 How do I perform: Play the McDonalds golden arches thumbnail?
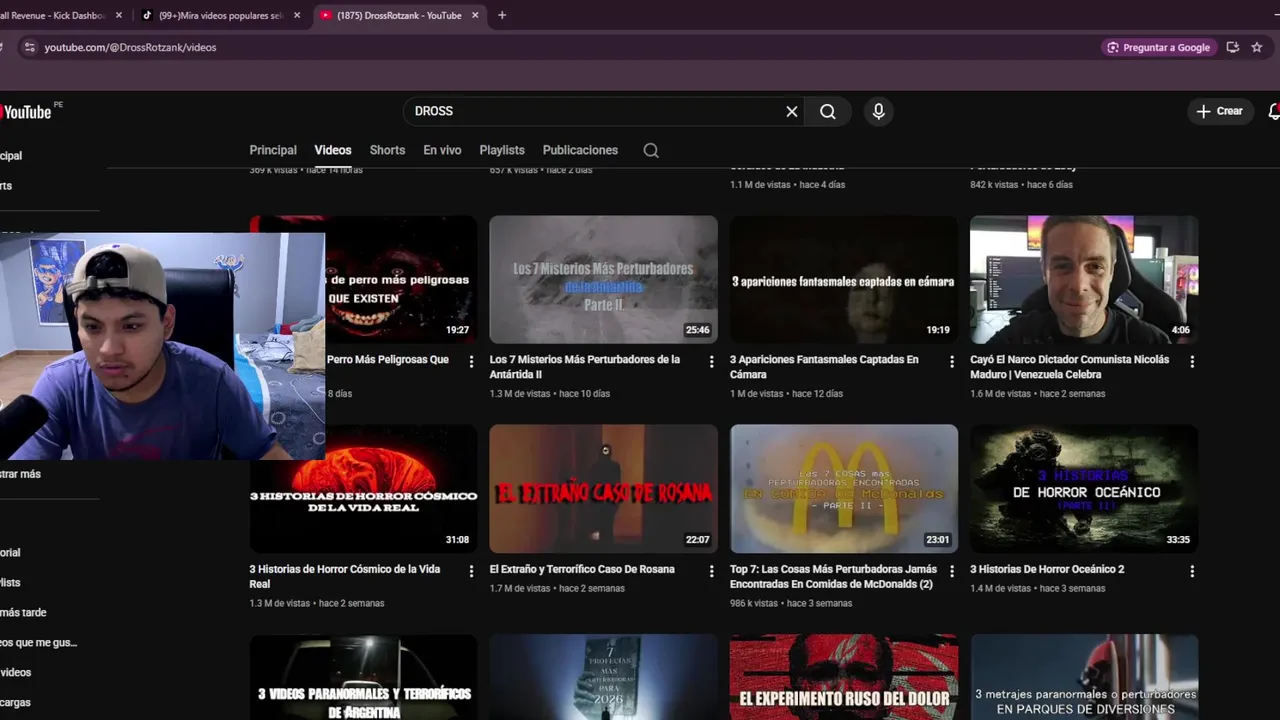[843, 489]
